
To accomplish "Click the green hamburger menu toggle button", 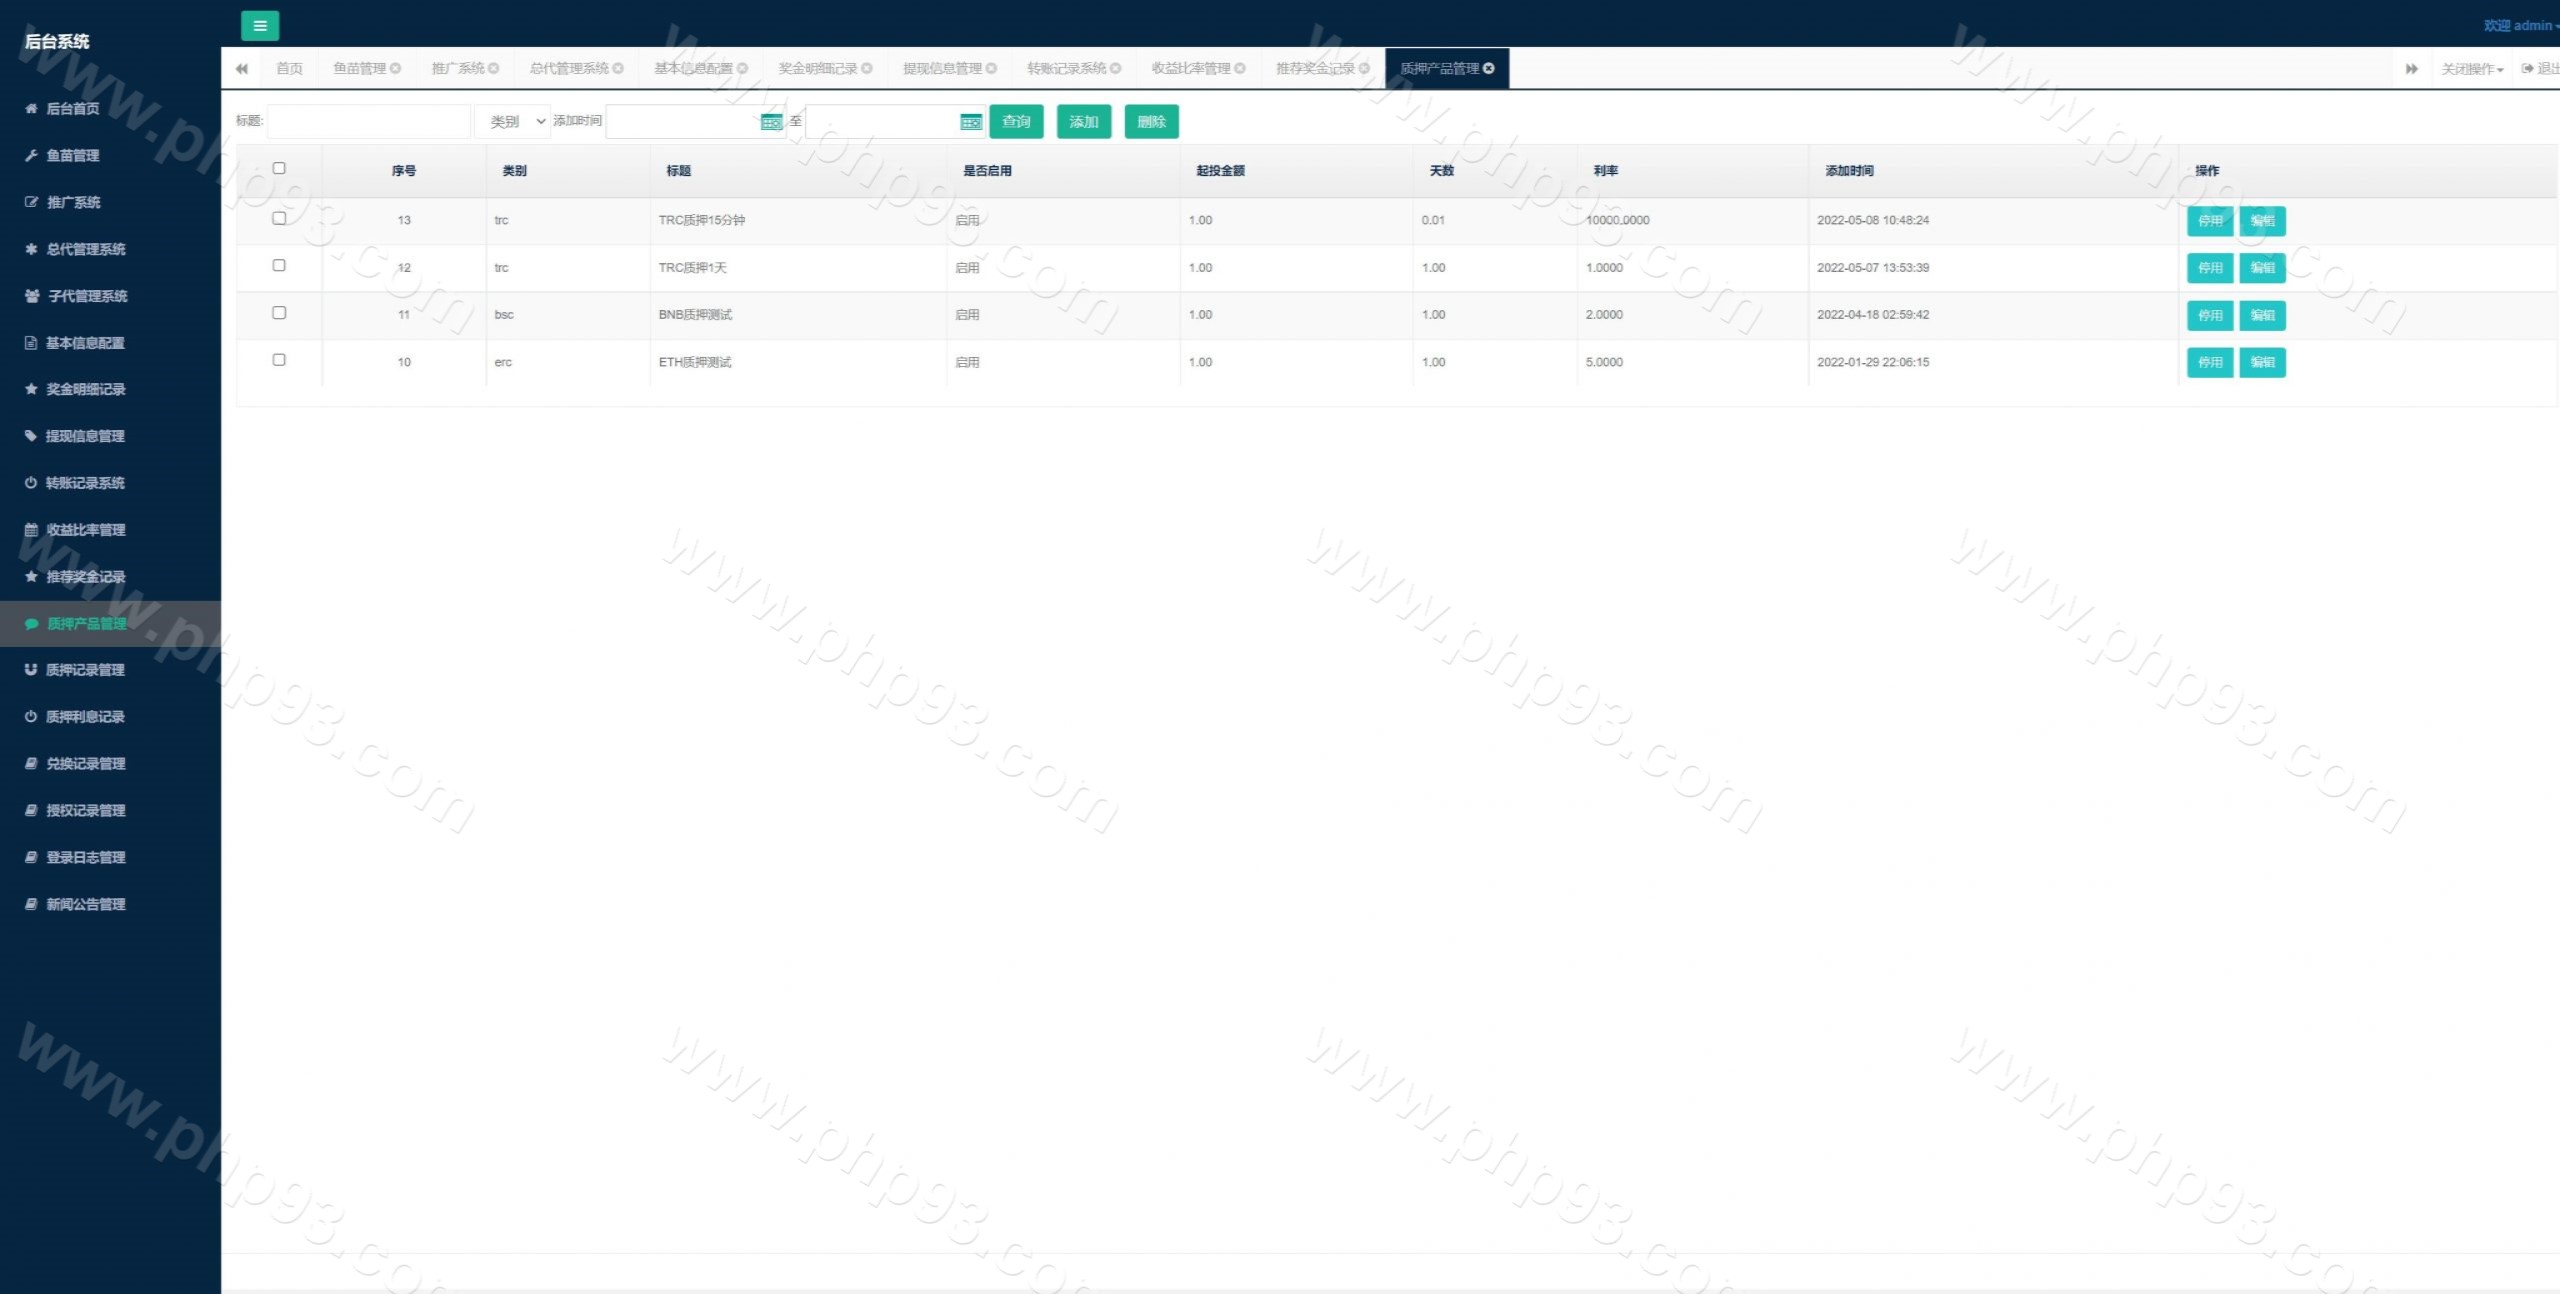I will click(260, 26).
